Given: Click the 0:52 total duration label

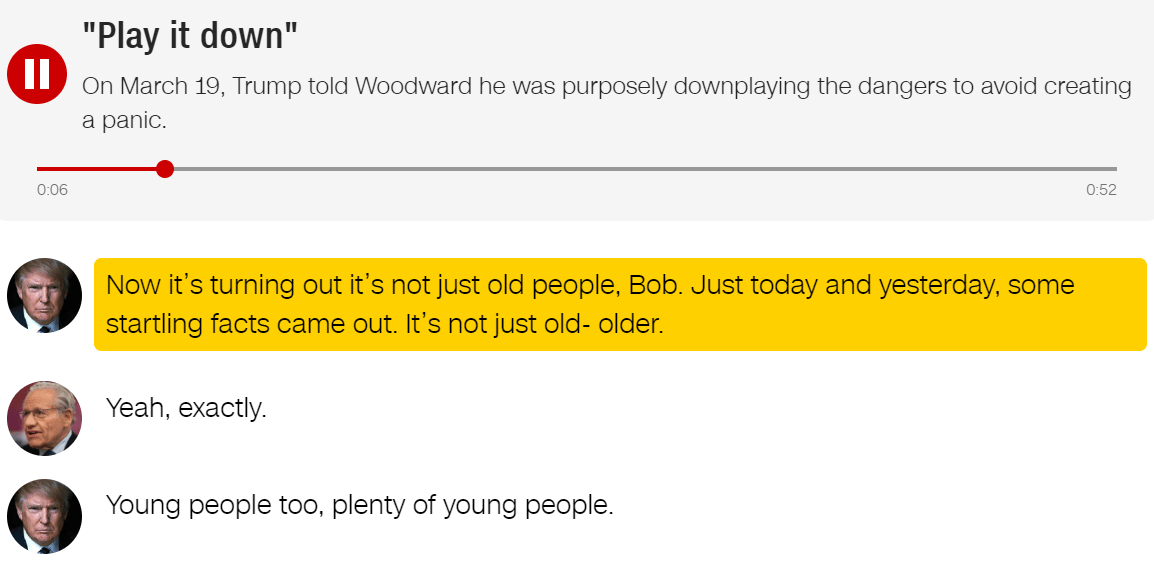Looking at the screenshot, I should [1101, 190].
